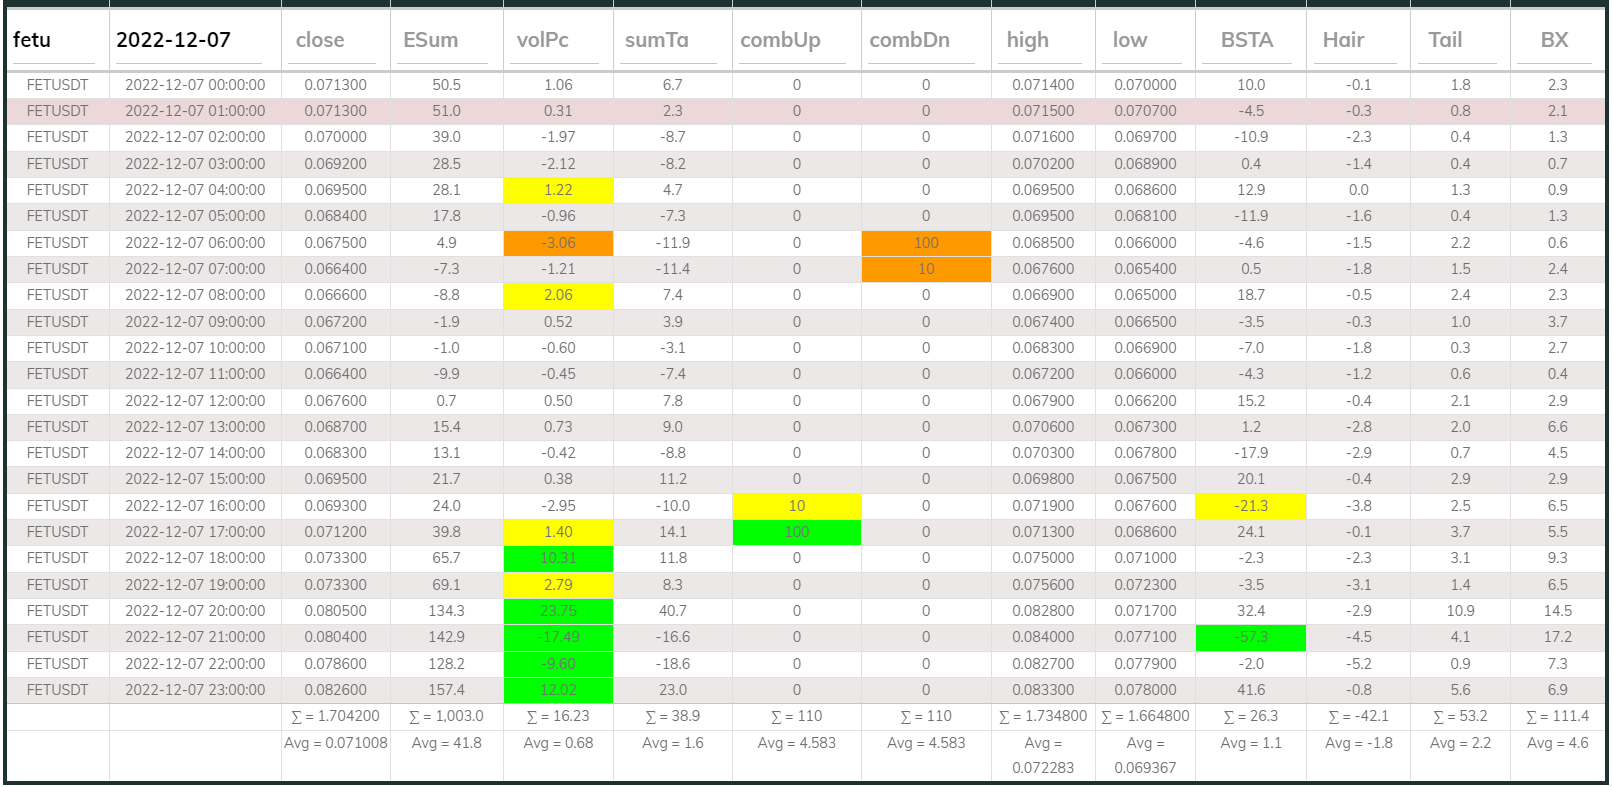
Task: Click the timestamp 2022-12-07 23:00:00
Action: [195, 690]
